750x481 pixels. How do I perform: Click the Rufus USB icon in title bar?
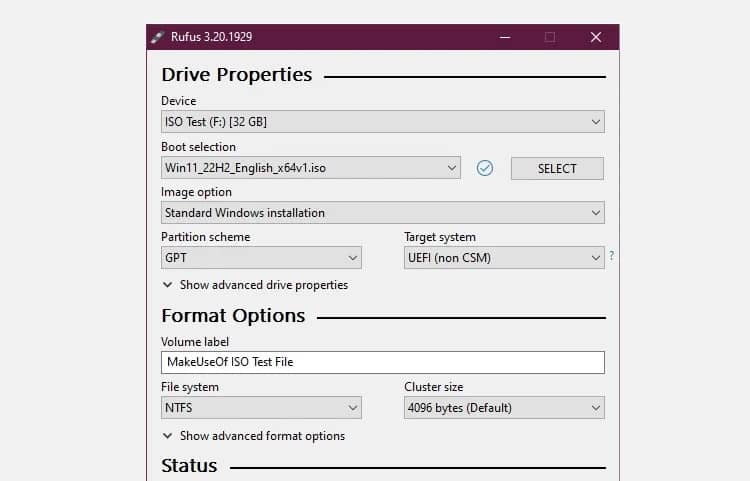coord(157,37)
